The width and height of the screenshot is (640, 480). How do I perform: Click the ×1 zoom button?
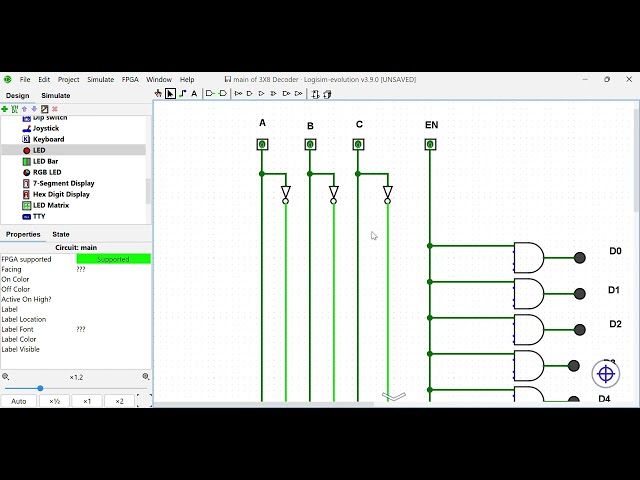click(87, 401)
